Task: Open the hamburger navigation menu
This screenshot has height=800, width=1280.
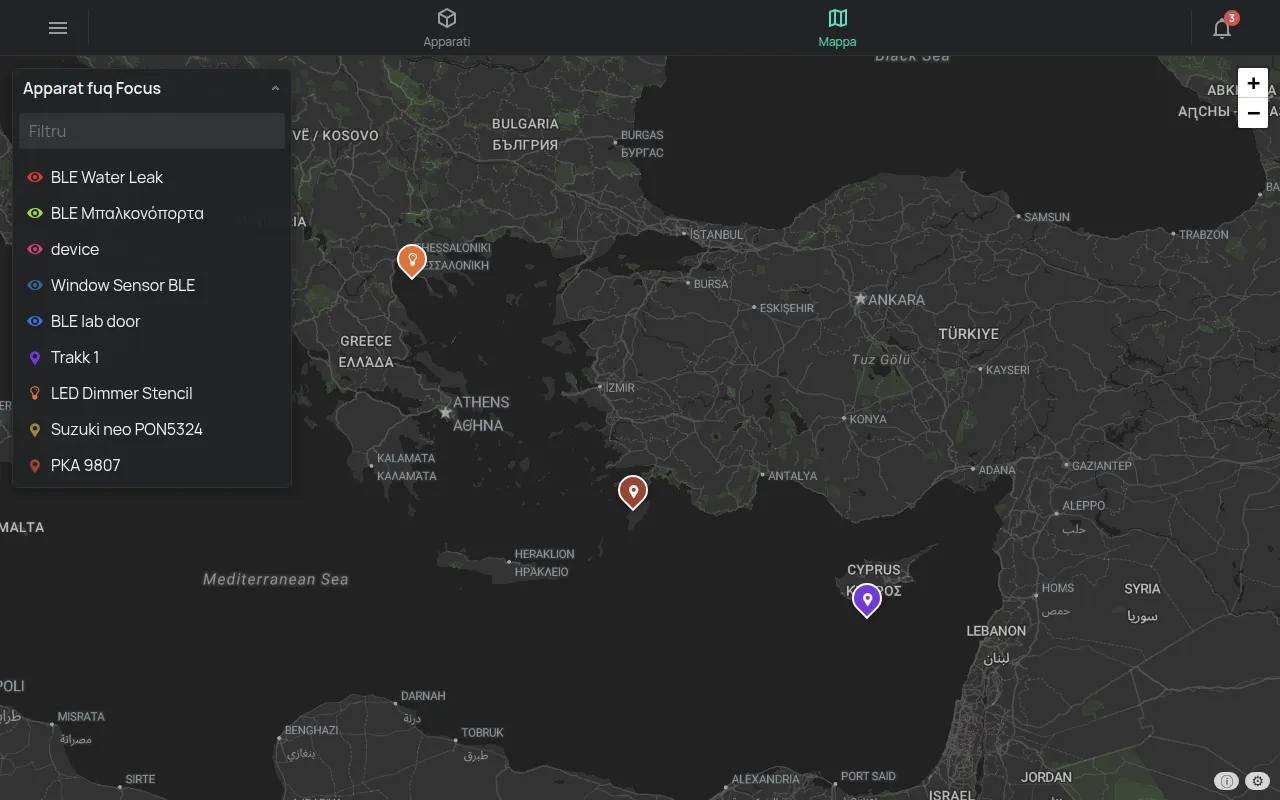Action: click(x=58, y=28)
